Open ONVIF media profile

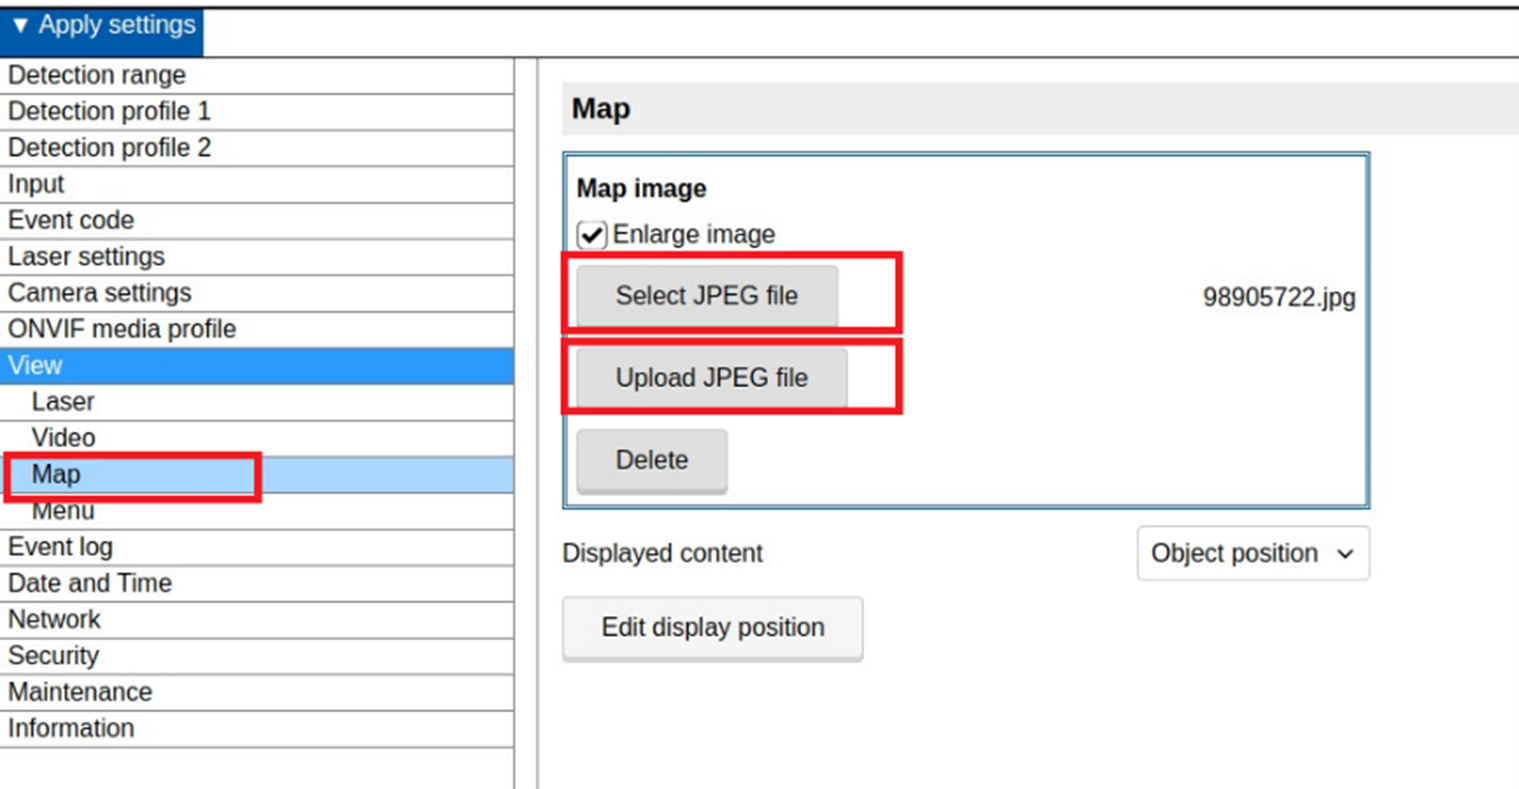point(122,329)
